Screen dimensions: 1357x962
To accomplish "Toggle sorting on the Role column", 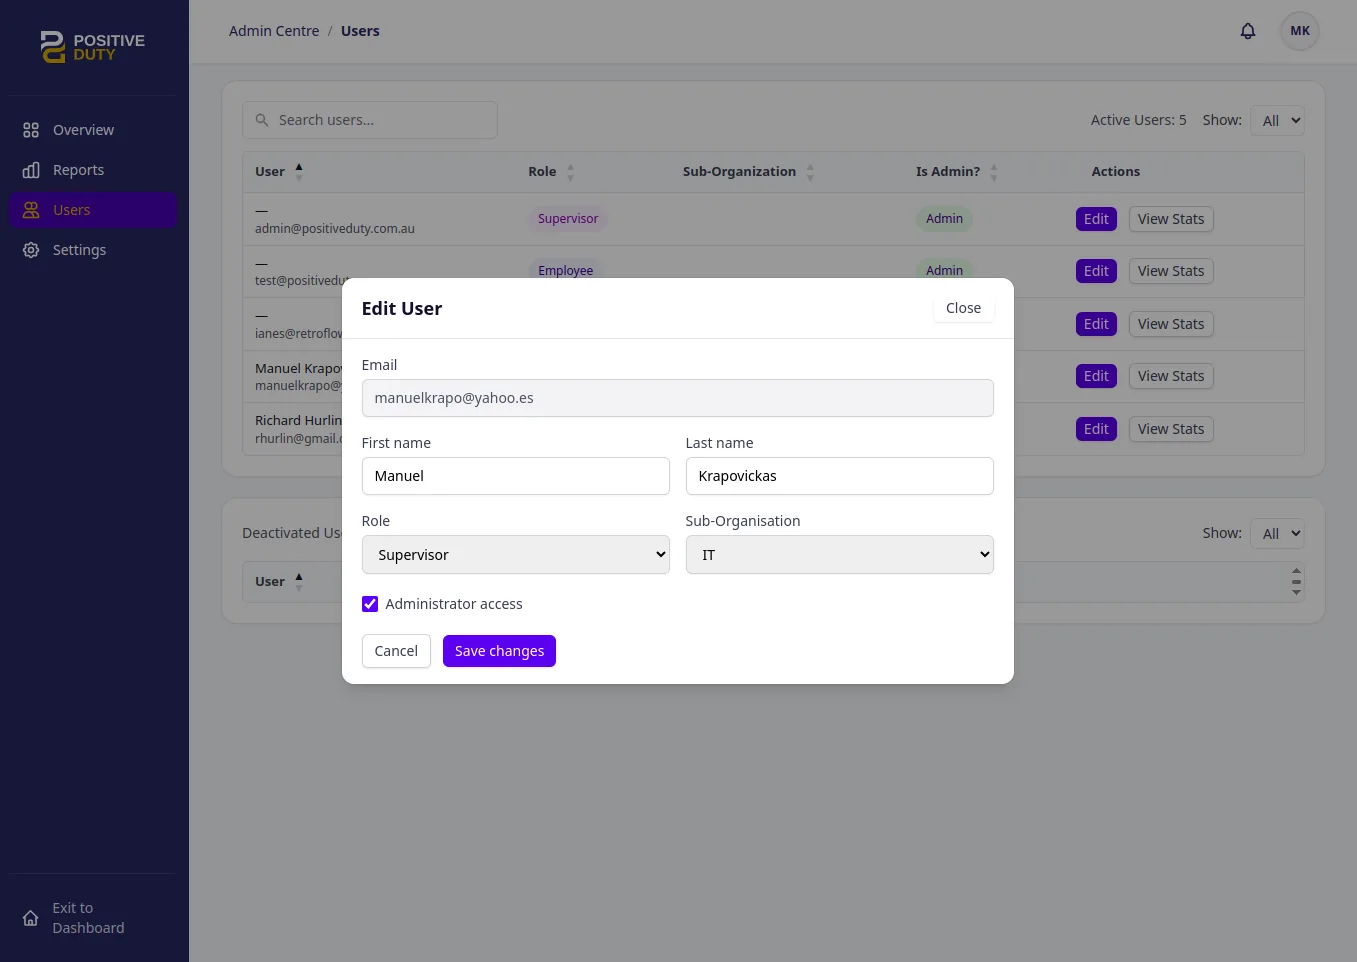I will coord(571,171).
